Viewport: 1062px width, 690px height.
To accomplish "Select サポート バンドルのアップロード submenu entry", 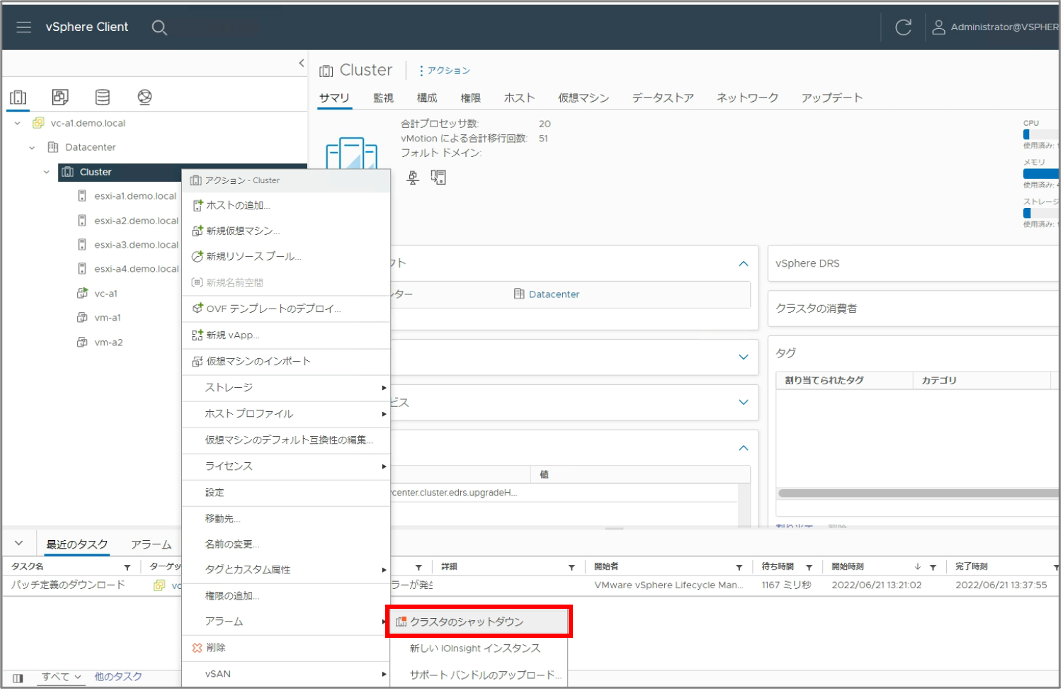I will [479, 674].
